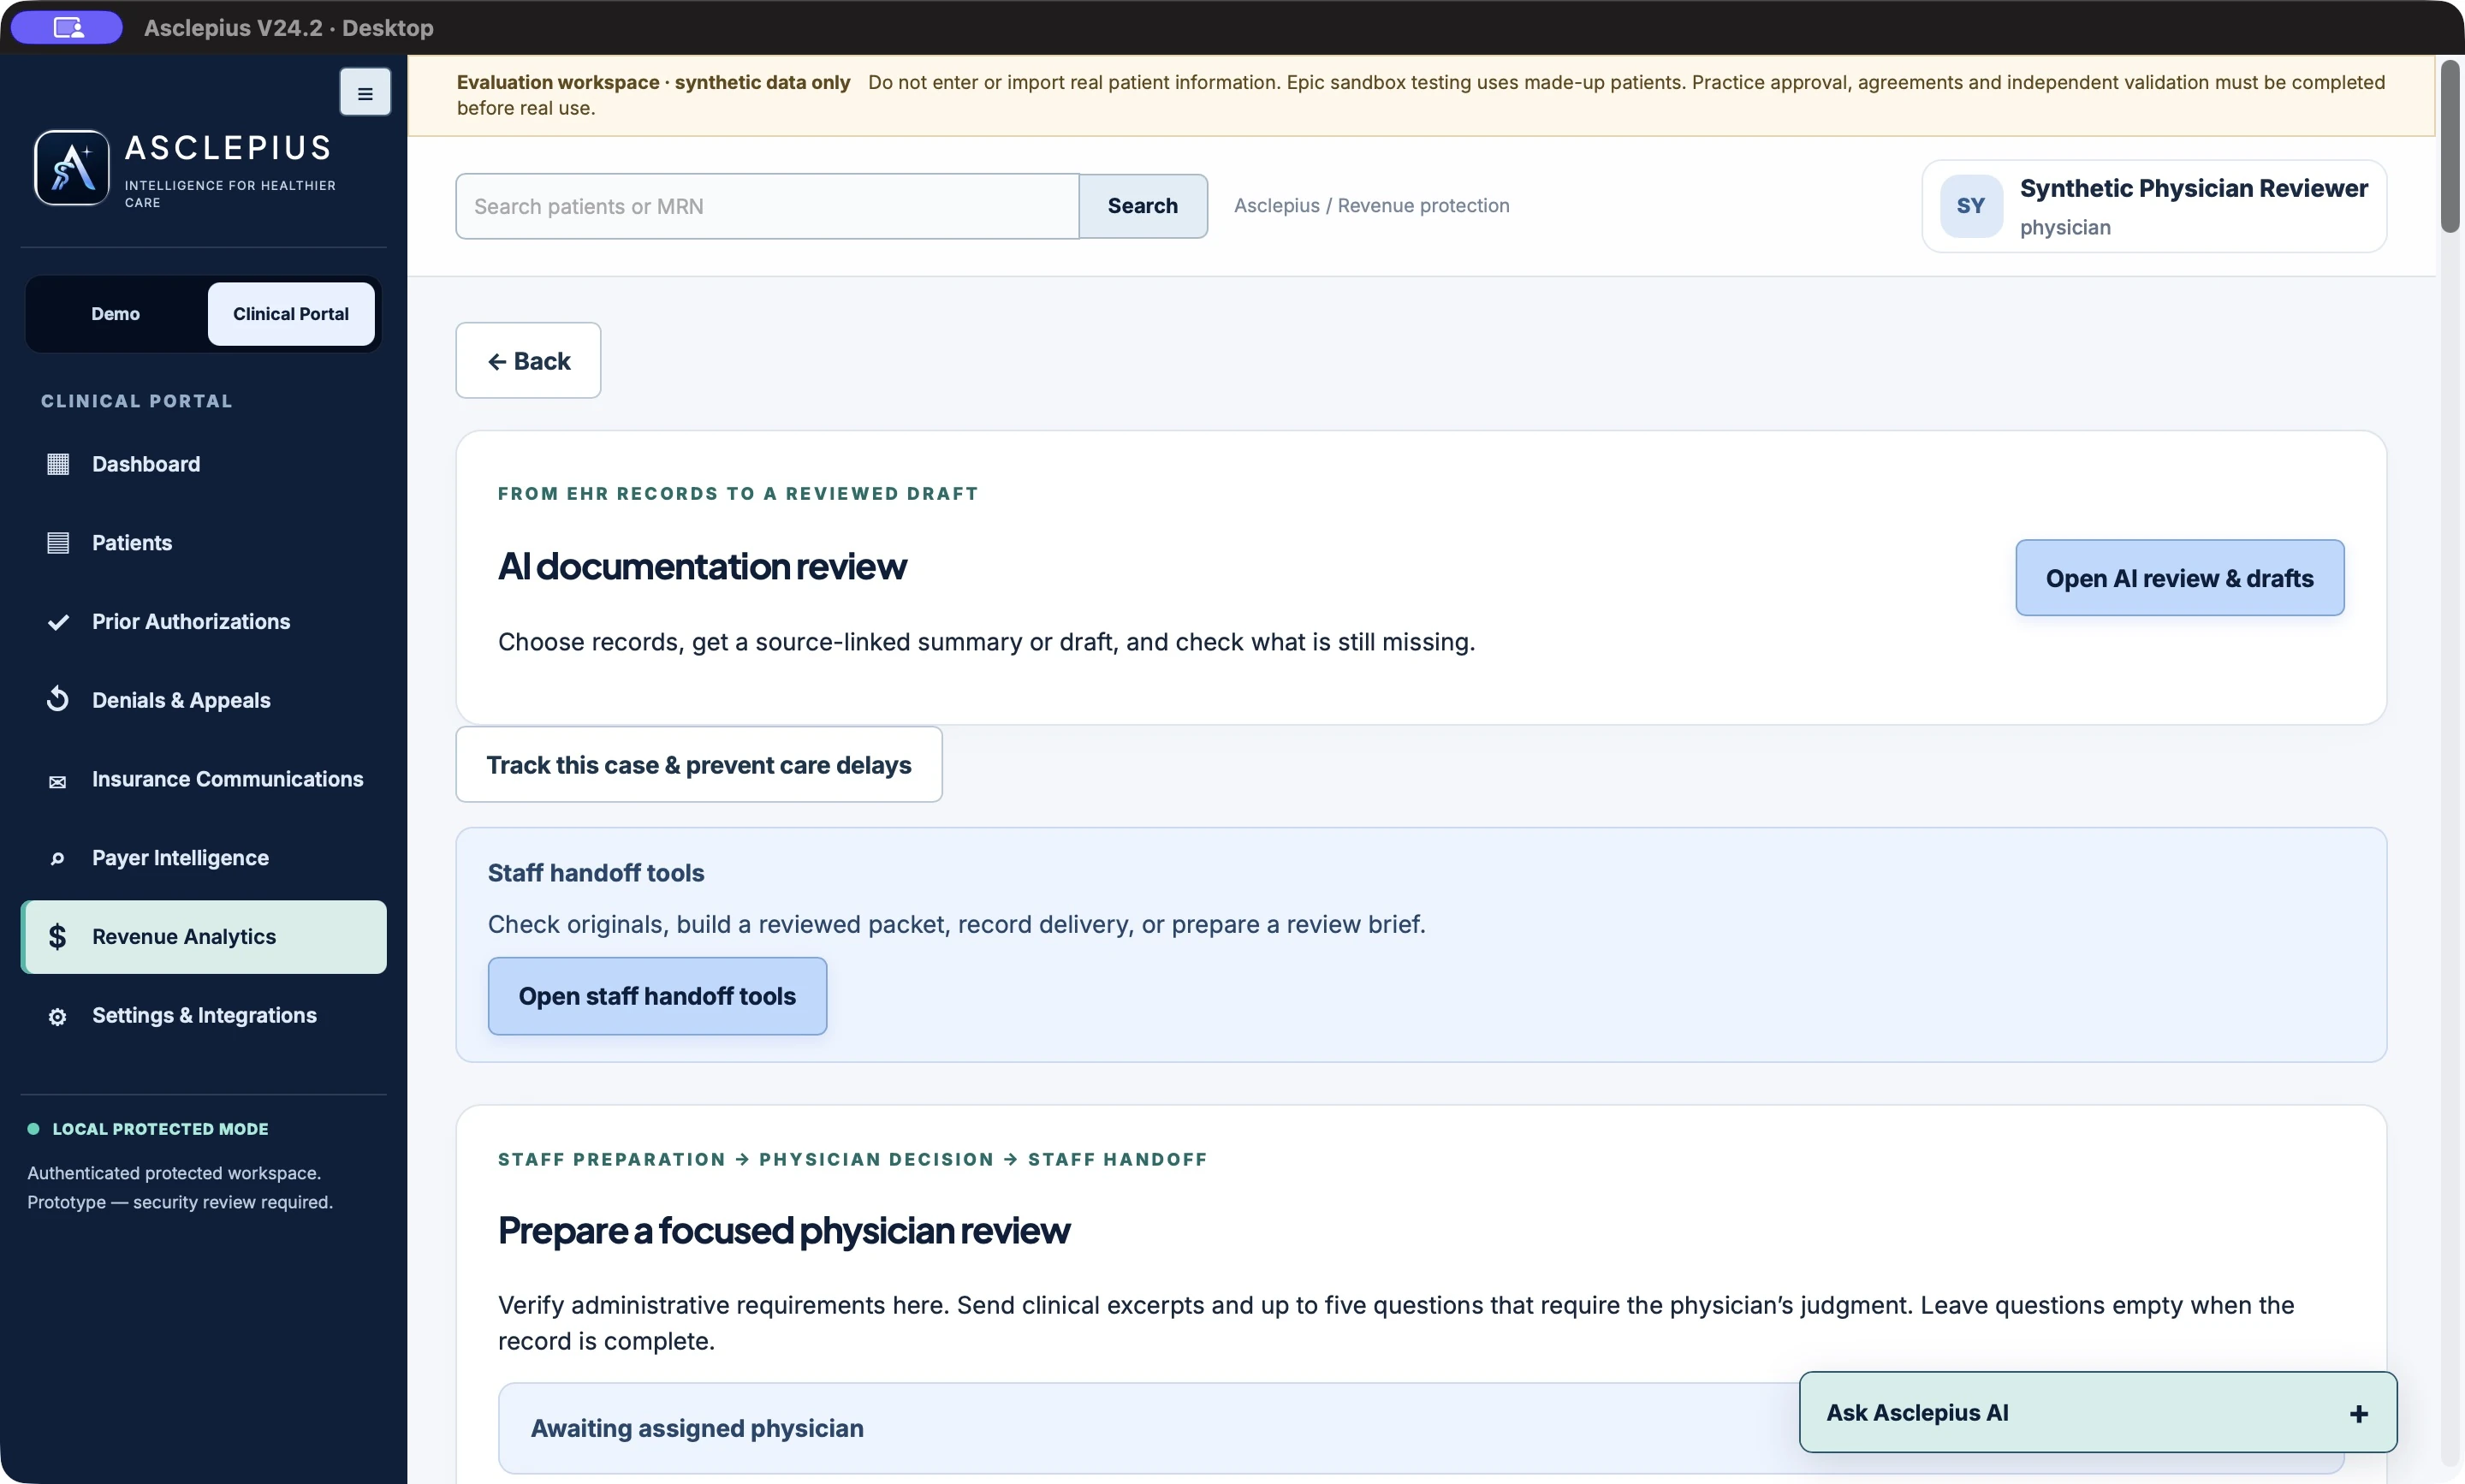Click the SY user avatar
The height and width of the screenshot is (1484, 2465).
pyautogui.click(x=1971, y=206)
